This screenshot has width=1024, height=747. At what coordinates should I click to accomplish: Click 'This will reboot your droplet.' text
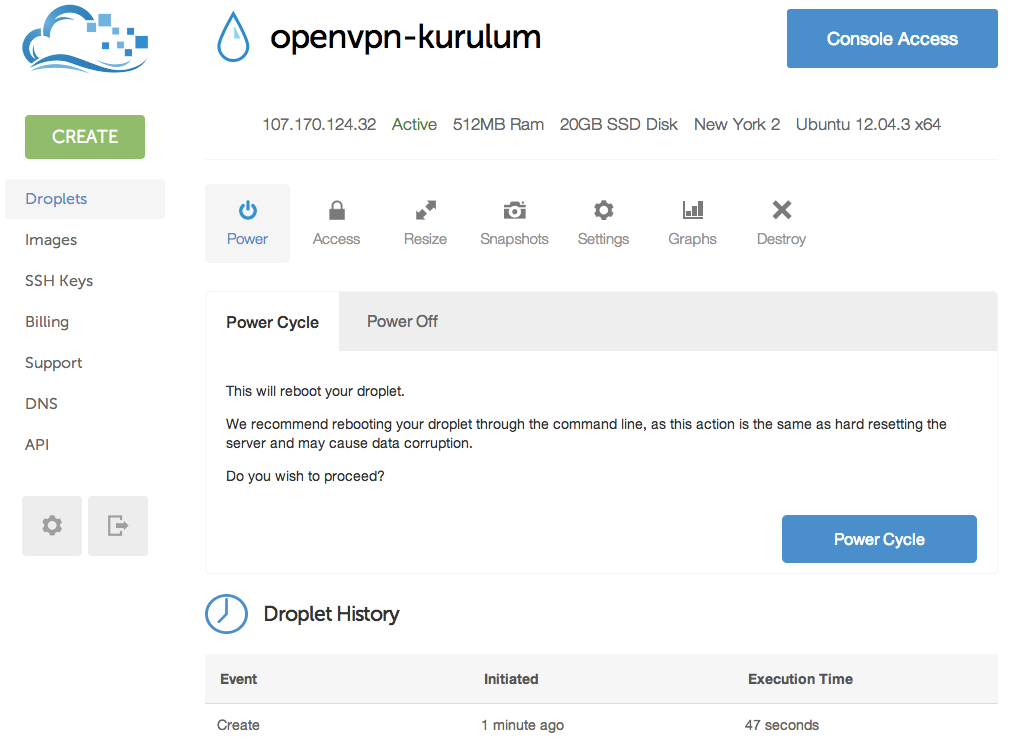pyautogui.click(x=315, y=391)
